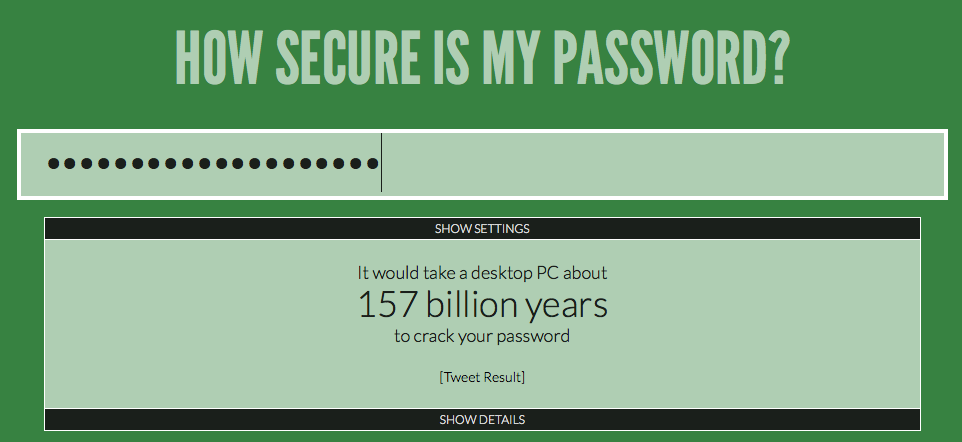The height and width of the screenshot is (442, 962).
Task: Click the 'to crack your password' text
Action: tap(482, 336)
